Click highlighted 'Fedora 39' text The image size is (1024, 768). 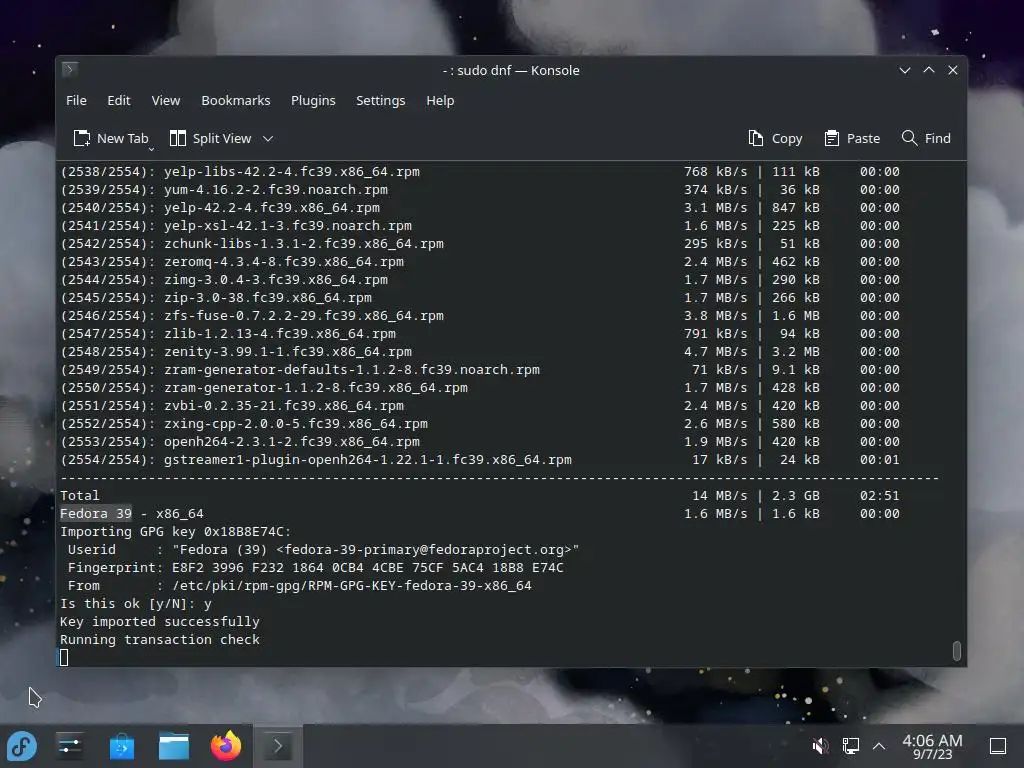(x=96, y=513)
